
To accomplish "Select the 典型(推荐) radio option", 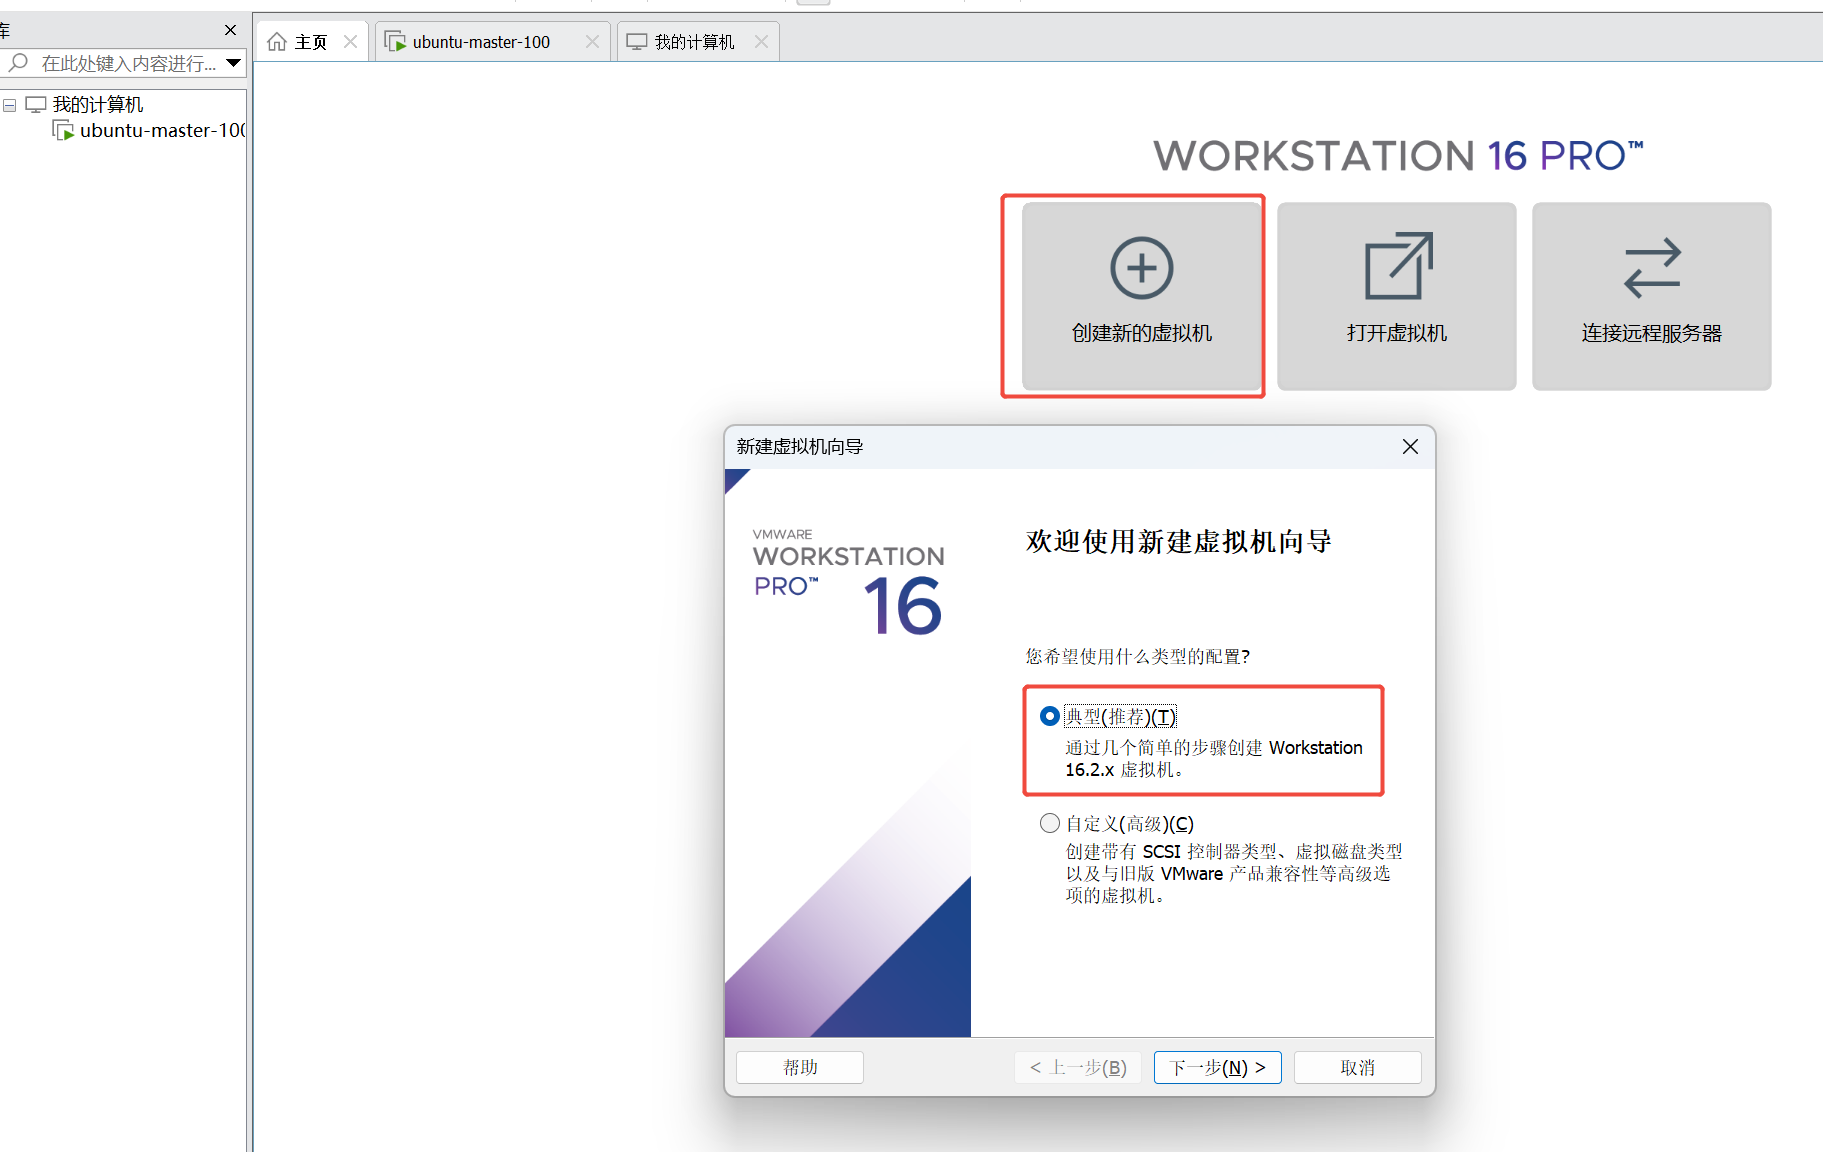I will (x=1049, y=716).
